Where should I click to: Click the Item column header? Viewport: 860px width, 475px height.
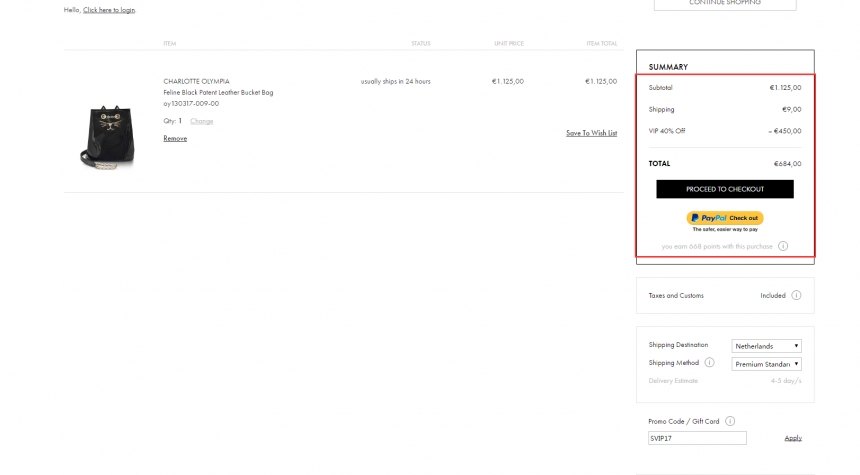pyautogui.click(x=169, y=43)
